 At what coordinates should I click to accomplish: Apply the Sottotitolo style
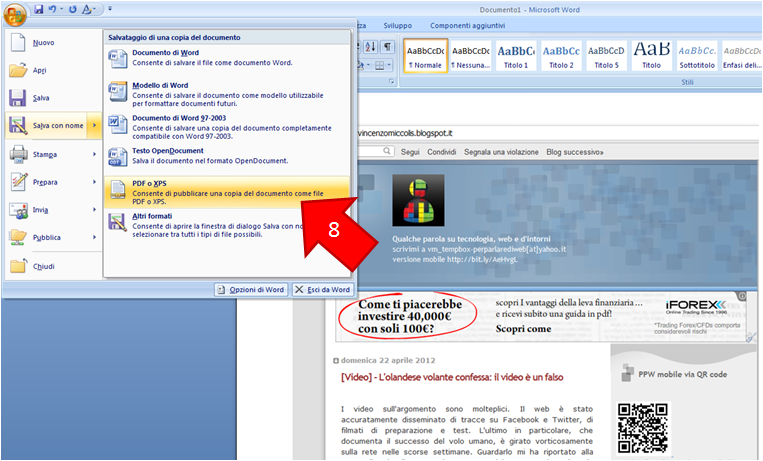tap(697, 56)
